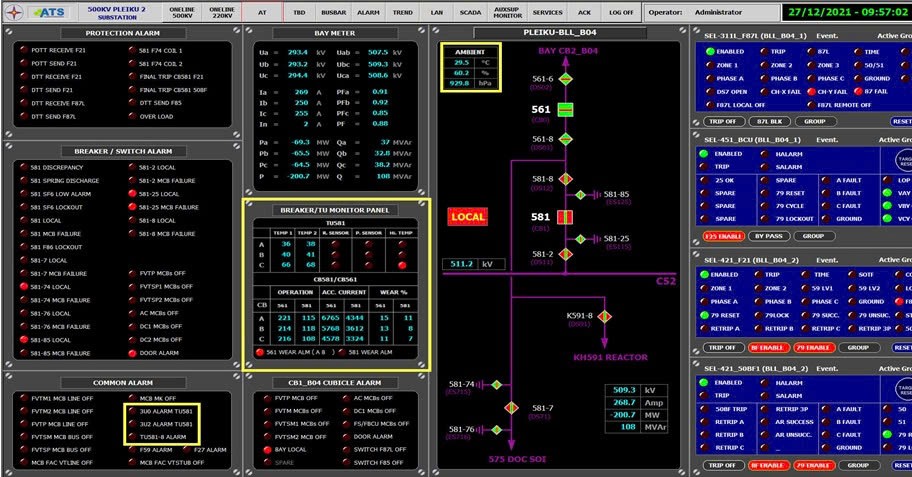Screen dimensions: 912x477
Task: Toggle 79 ENABLE in SEL-421_F21 panel
Action: pos(814,347)
